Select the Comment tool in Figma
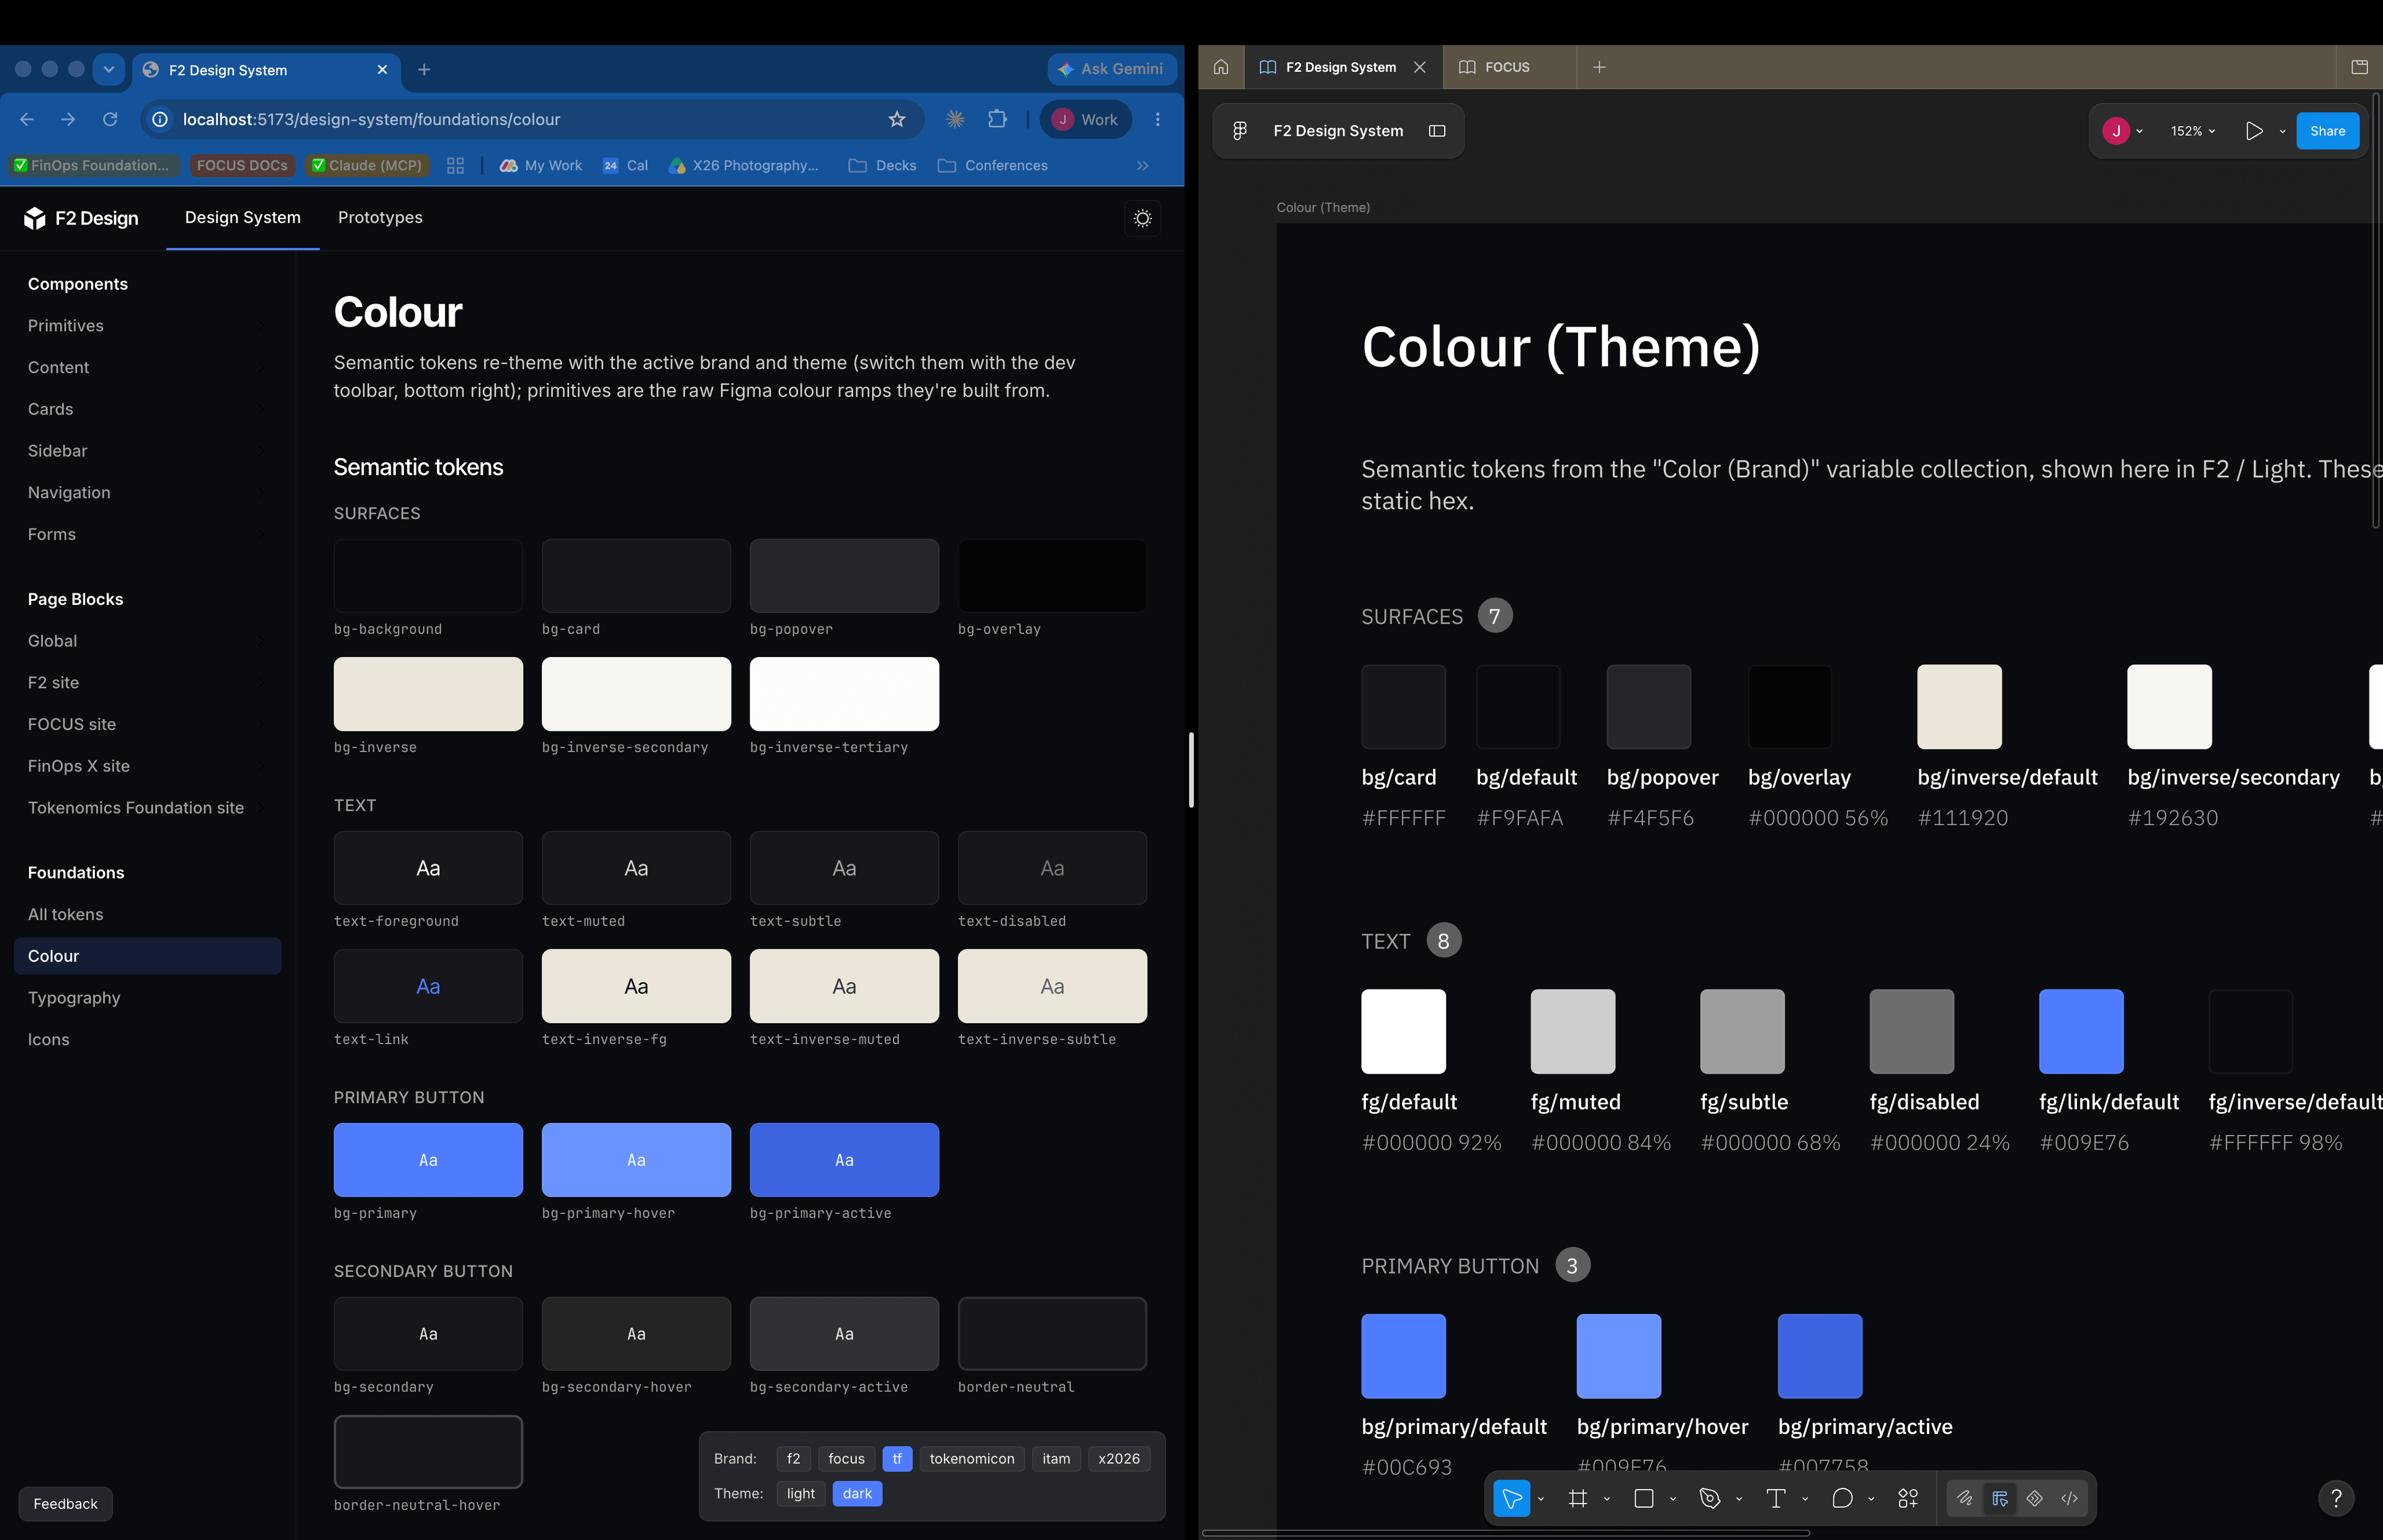Viewport: 2383px width, 1540px height. point(1842,1498)
